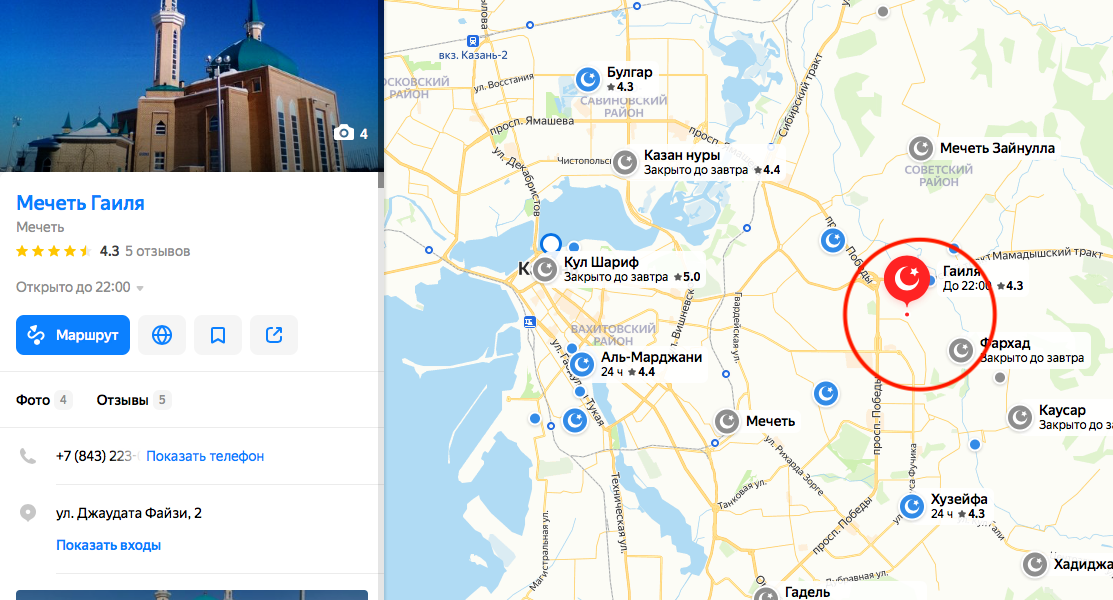Click Показать входы link
Viewport: 1113px width, 600px height.
point(109,545)
